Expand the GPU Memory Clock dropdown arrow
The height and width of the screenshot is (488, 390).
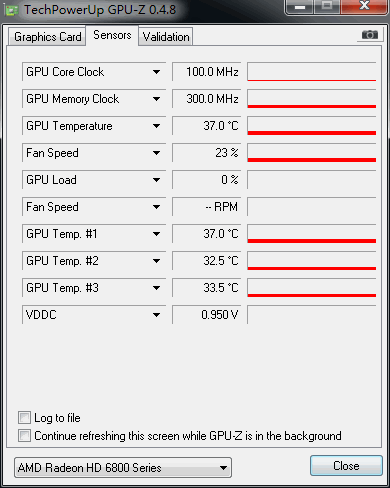click(156, 99)
